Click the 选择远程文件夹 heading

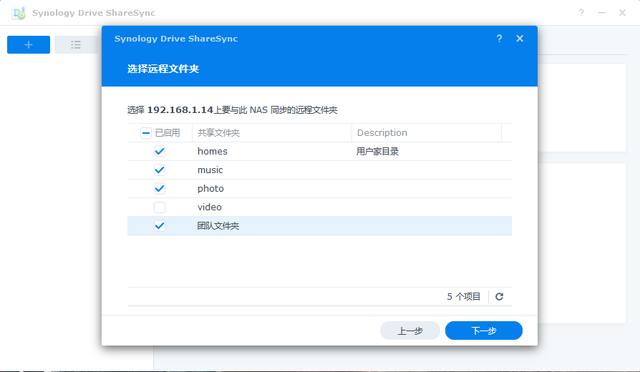point(163,69)
